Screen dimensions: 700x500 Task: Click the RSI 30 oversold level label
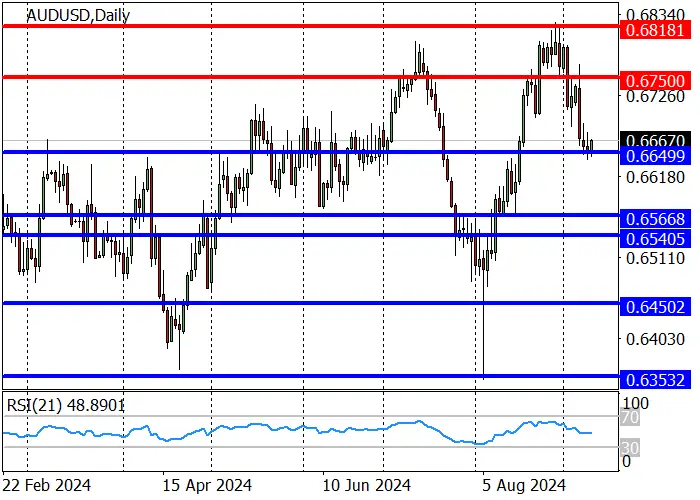[630, 447]
